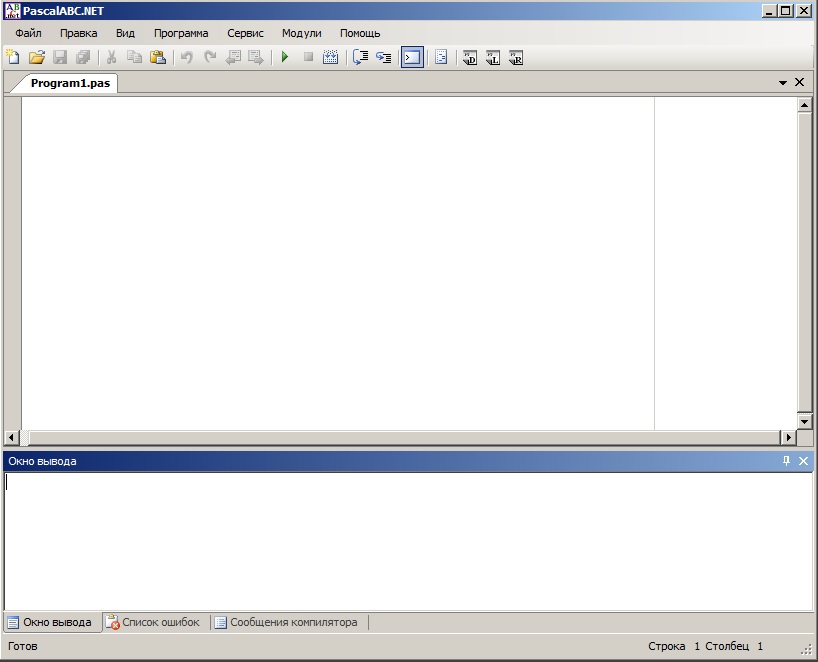Click the toolbar icon labeled R
Viewport: 818px width, 662px height.
[x=516, y=57]
